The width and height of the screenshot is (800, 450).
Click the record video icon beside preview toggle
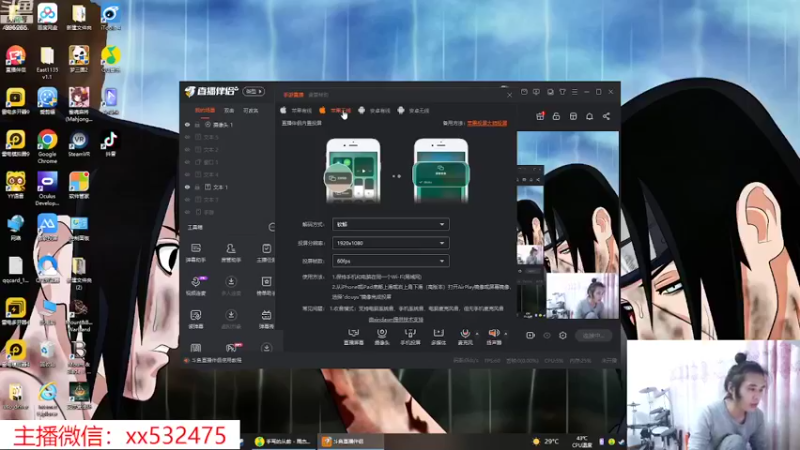530,335
